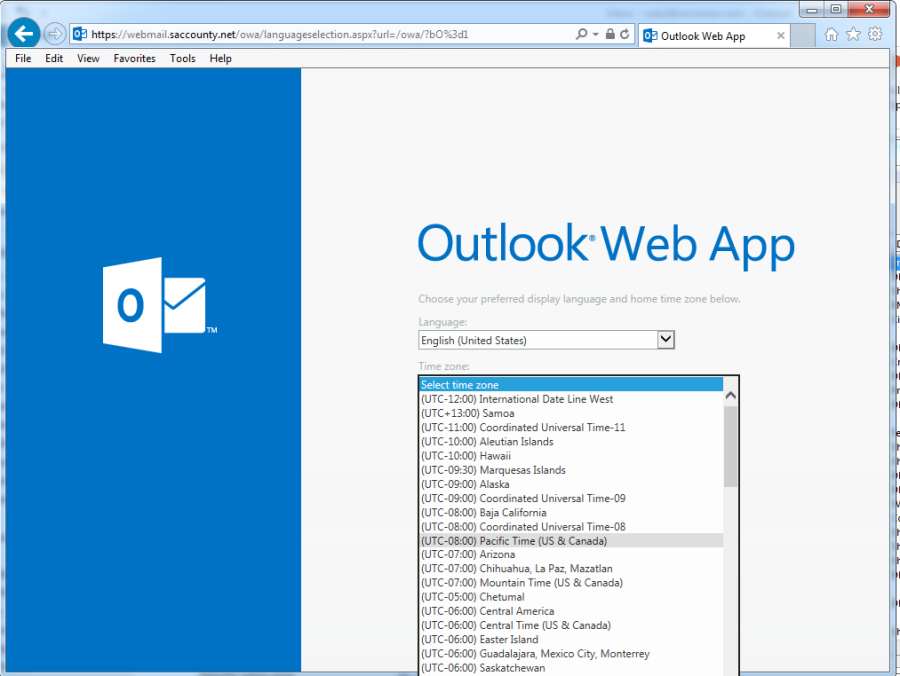Choose Coordinated Universal Time-11 option
The height and width of the screenshot is (676, 900).
tap(571, 428)
